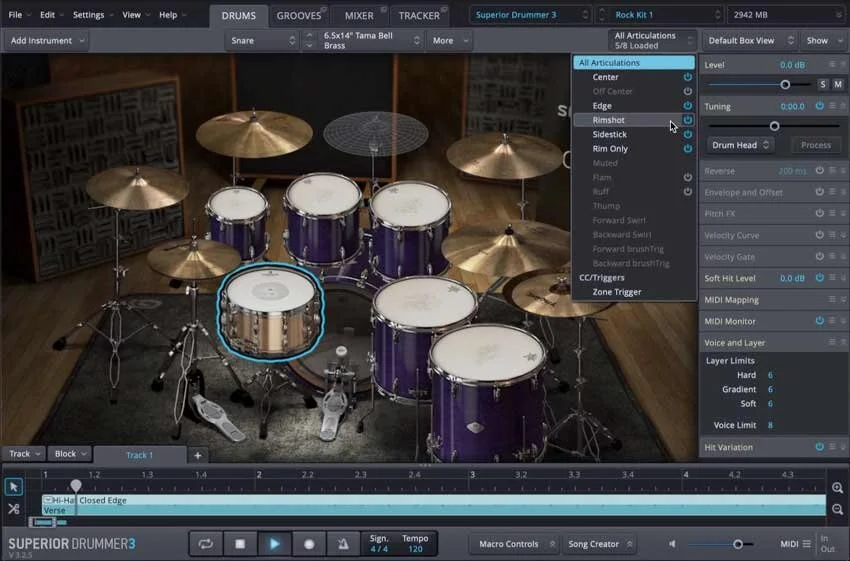
Task: Open the Track dropdown menu
Action: pyautogui.click(x=24, y=454)
